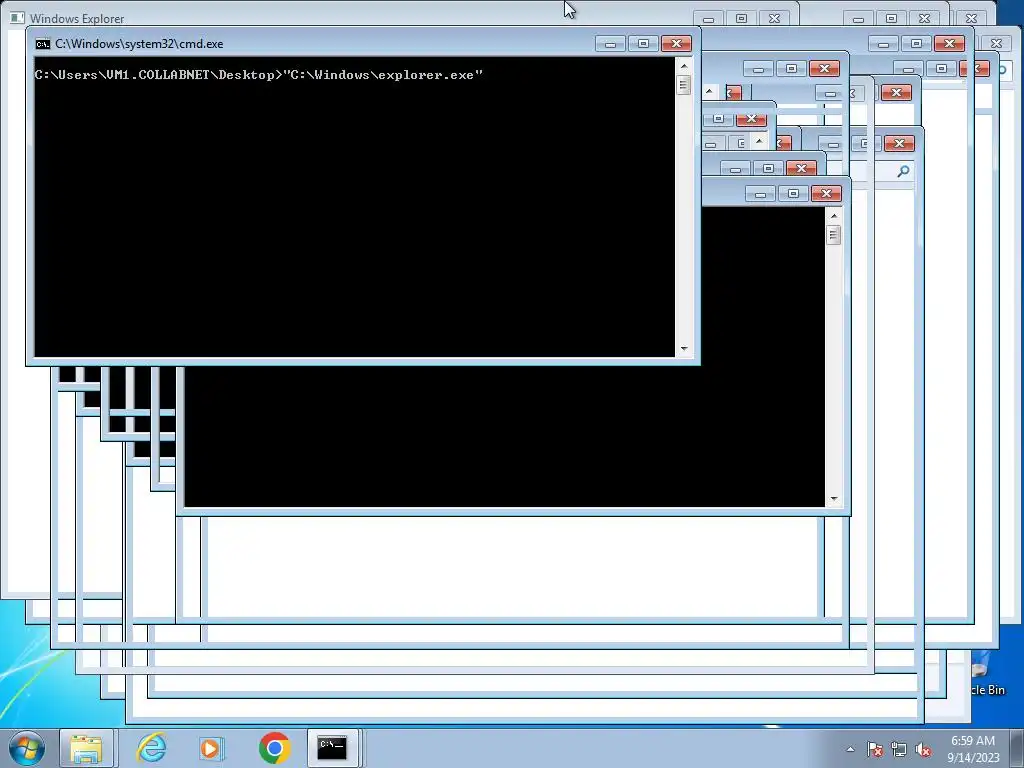Click the search magnifier in Explorer window behind
1024x768 pixels.
(903, 171)
